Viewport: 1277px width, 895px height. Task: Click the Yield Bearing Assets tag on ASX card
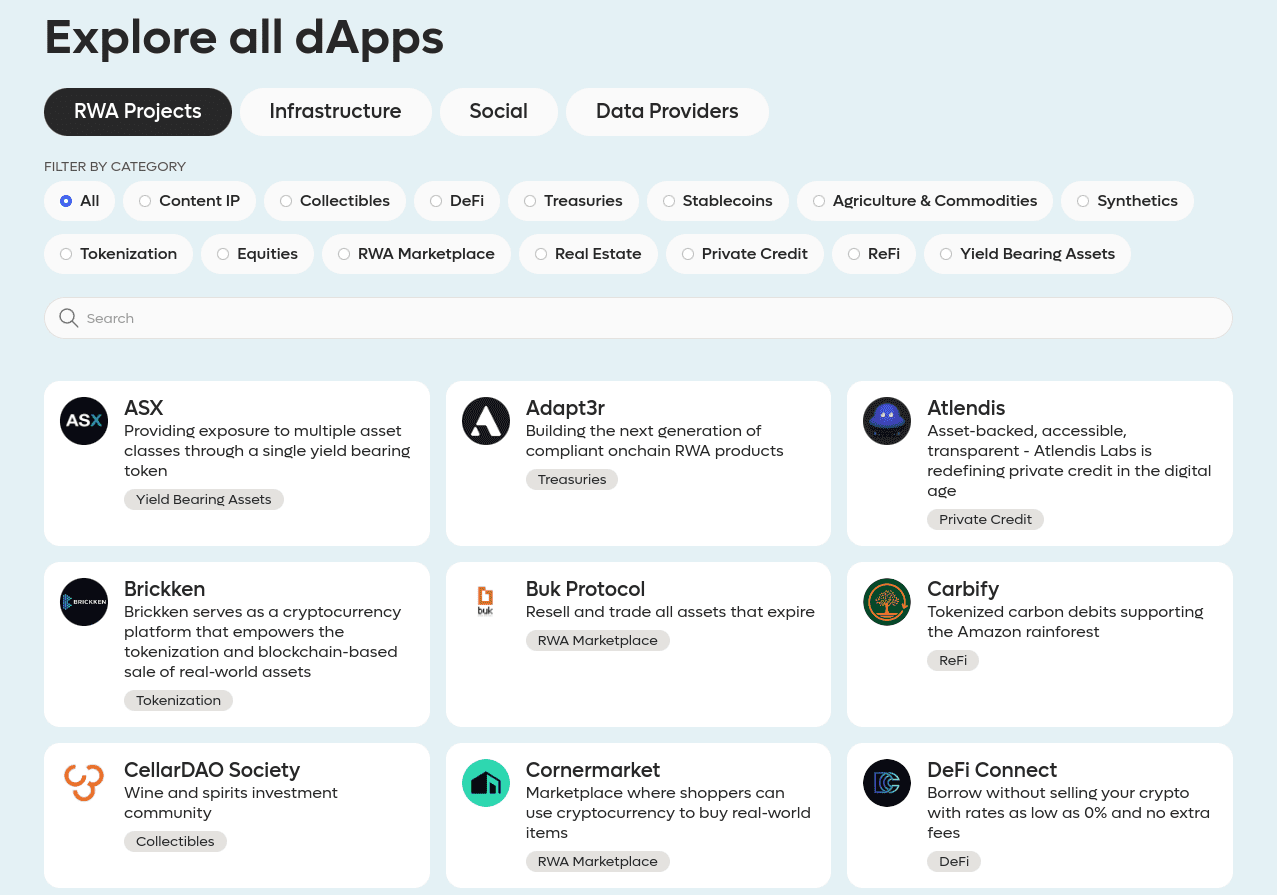point(204,499)
